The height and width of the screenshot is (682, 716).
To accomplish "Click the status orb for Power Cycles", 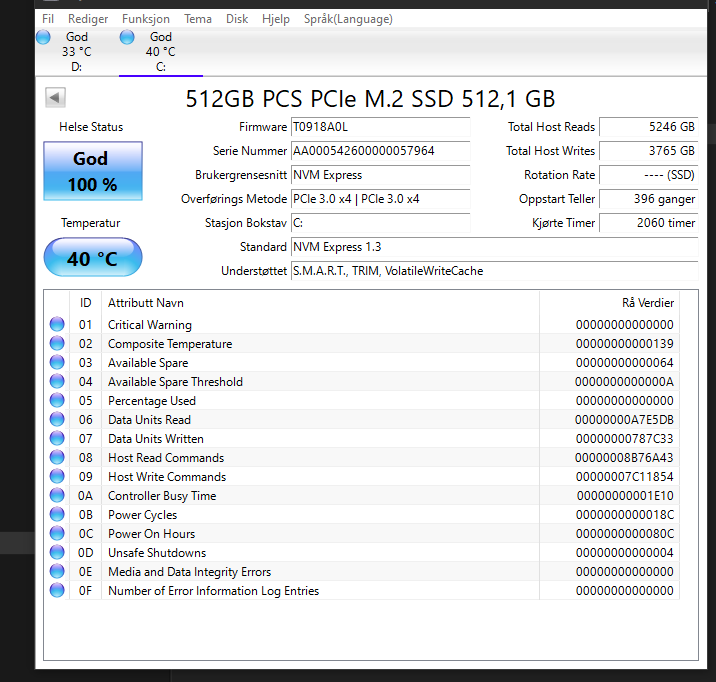I will [57, 514].
